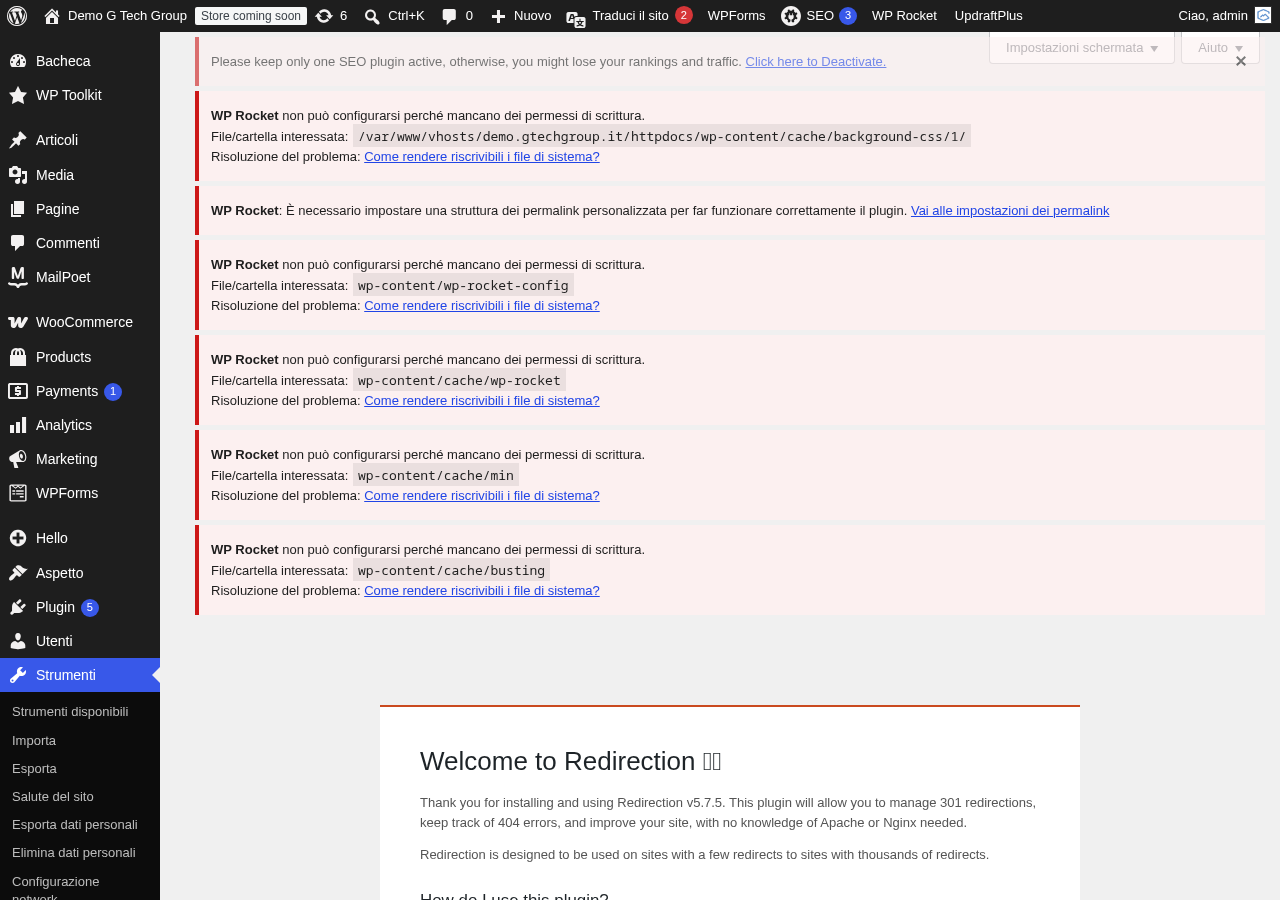Open WPForms in the admin bar
Viewport: 1280px width, 900px height.
tap(736, 16)
